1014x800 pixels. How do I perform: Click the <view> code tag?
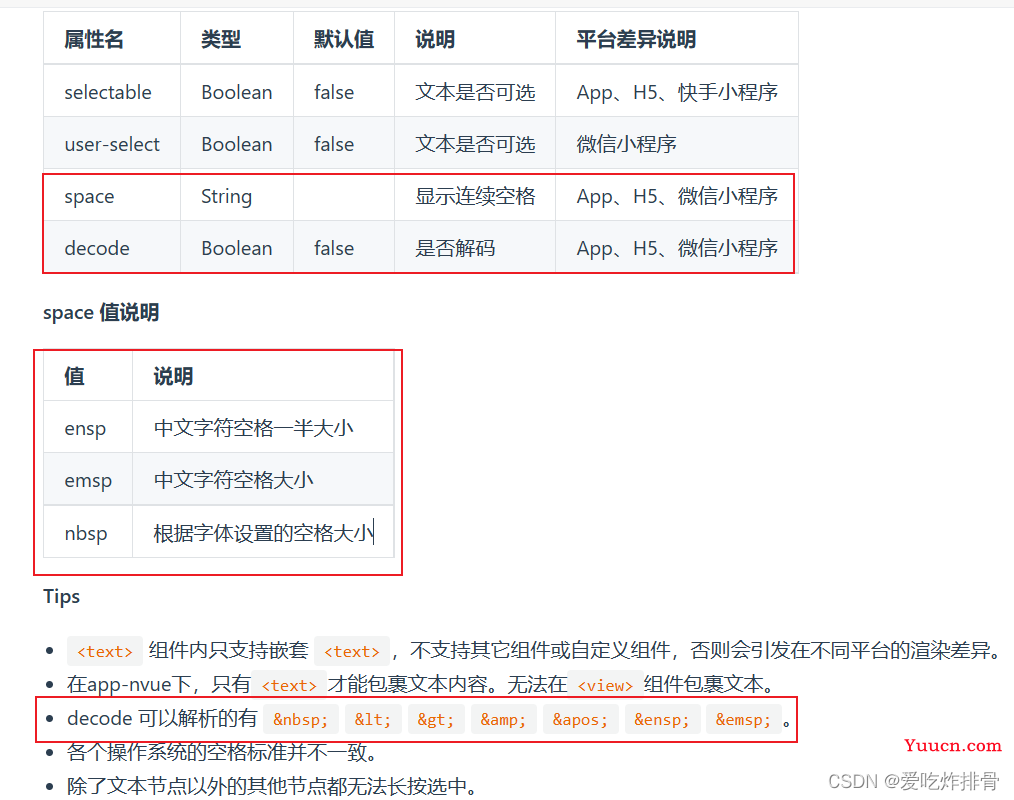pyautogui.click(x=604, y=685)
